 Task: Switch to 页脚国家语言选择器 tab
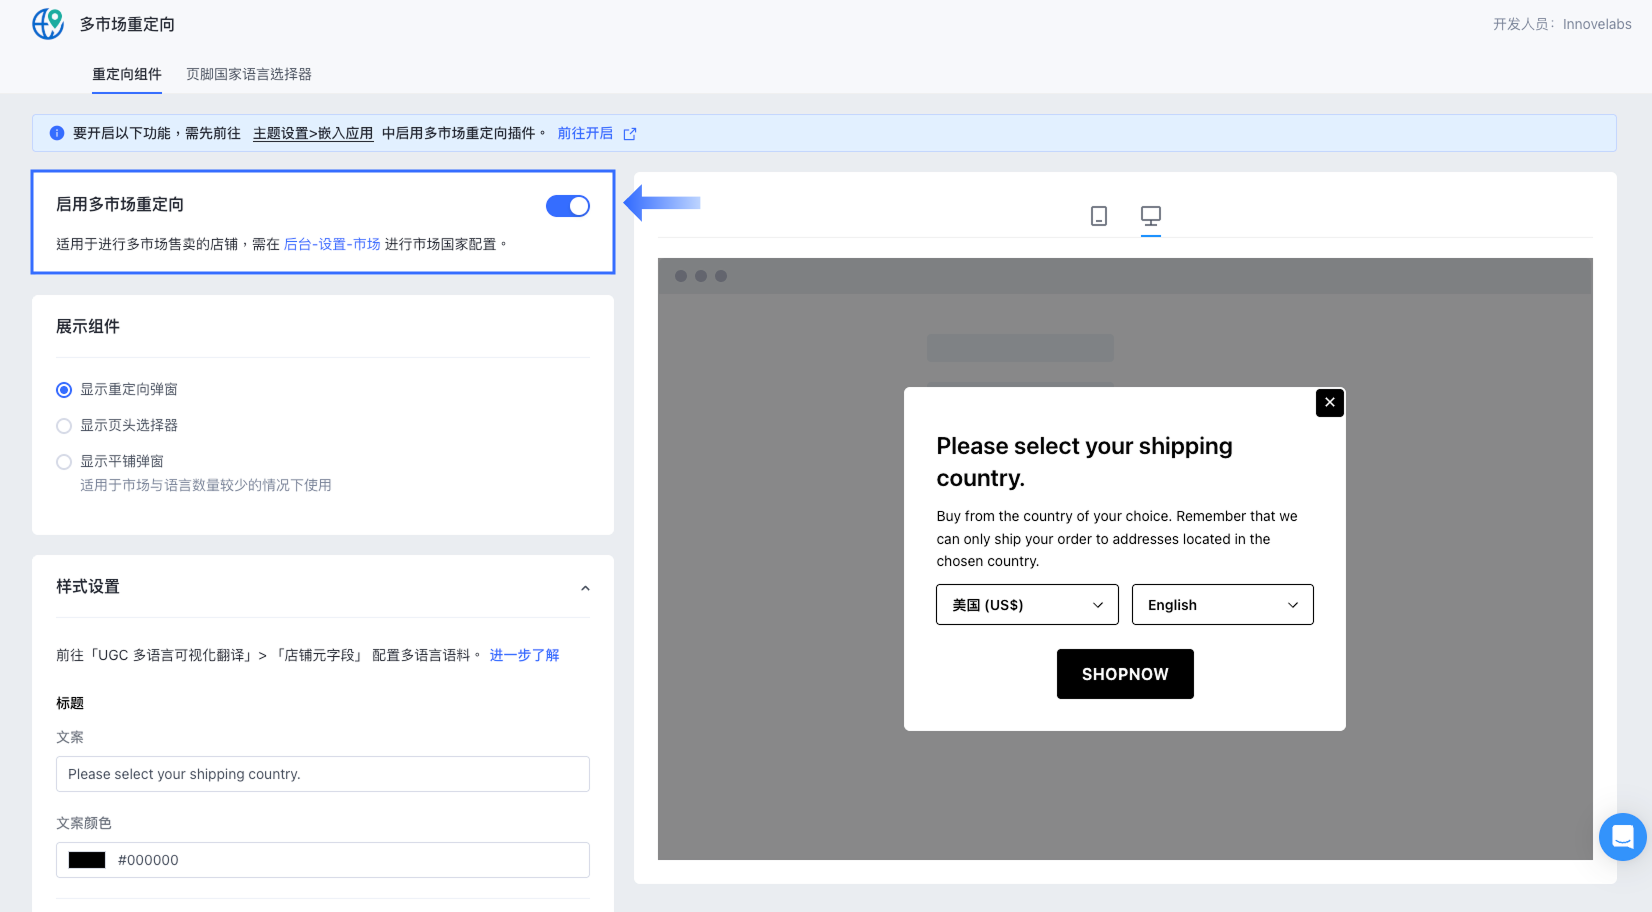tap(249, 74)
